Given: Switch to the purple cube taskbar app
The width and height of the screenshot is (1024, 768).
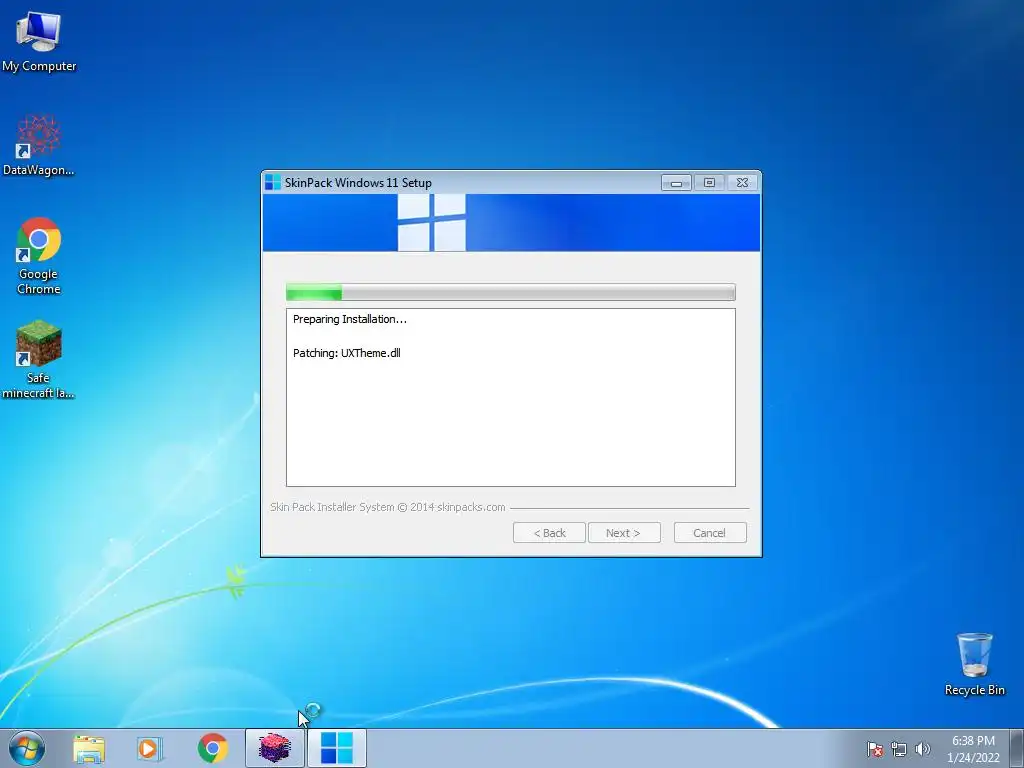Looking at the screenshot, I should [274, 748].
